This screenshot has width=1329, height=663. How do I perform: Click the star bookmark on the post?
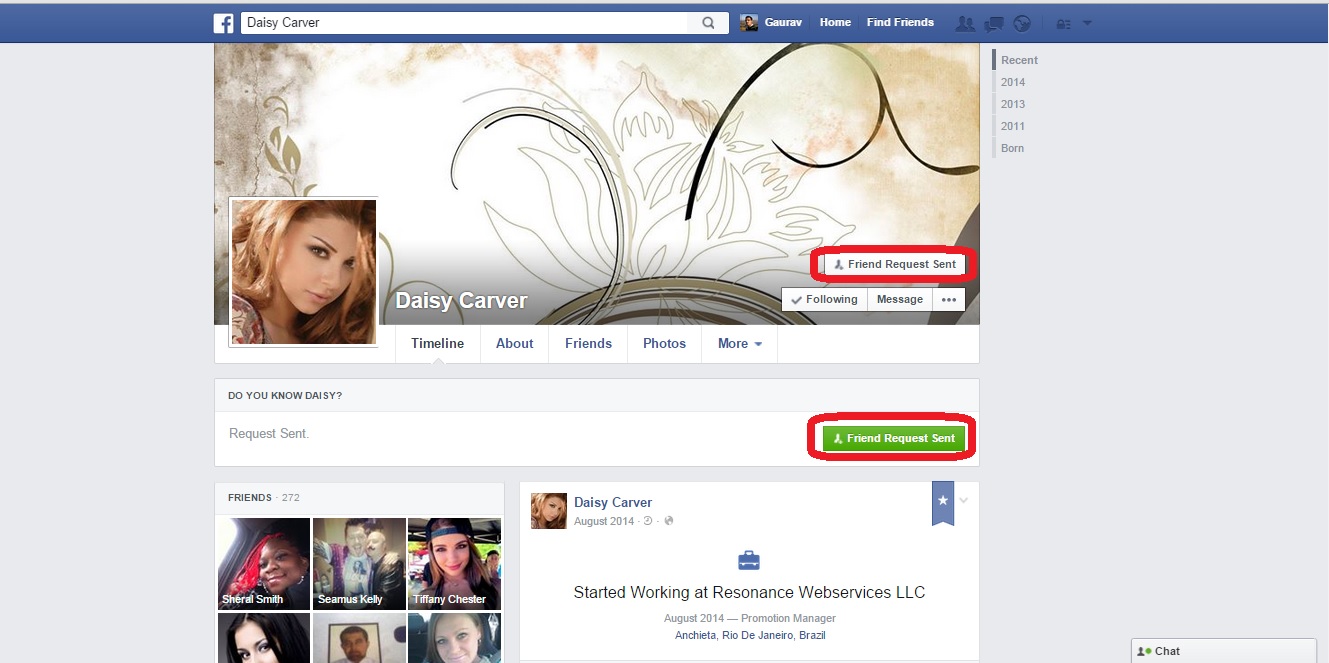click(942, 502)
